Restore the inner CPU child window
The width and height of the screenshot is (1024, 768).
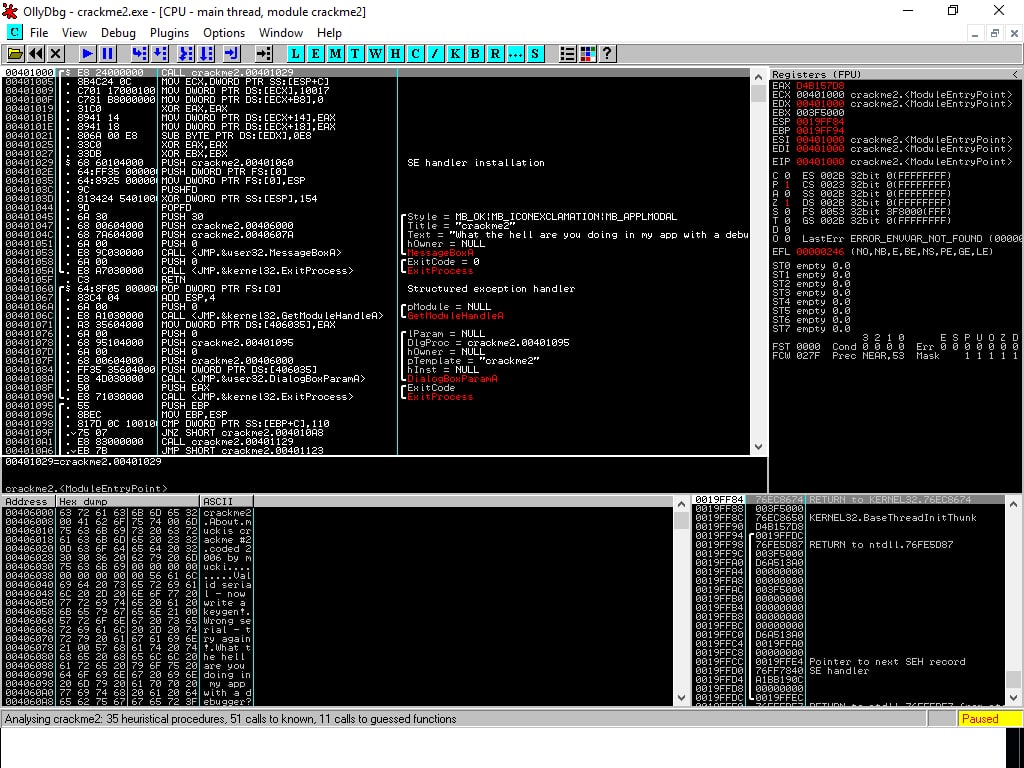(x=995, y=33)
